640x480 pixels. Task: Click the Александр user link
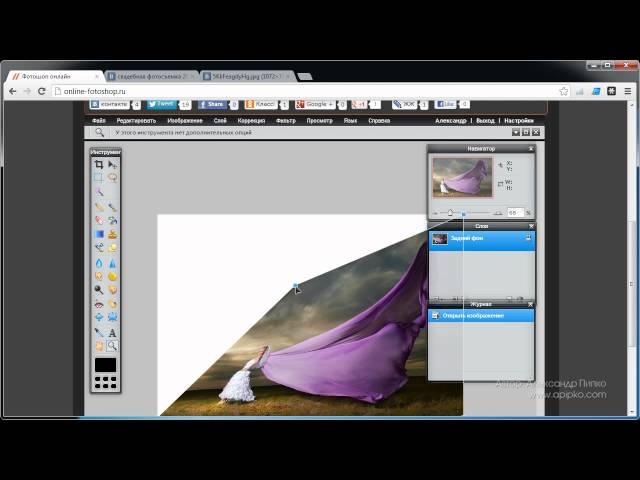click(x=451, y=121)
